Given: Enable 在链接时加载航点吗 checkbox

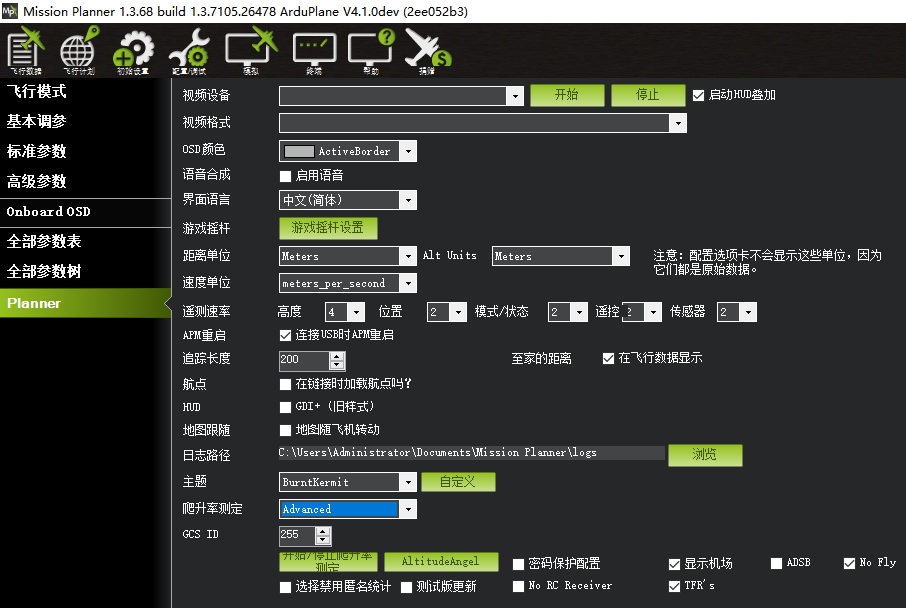Looking at the screenshot, I should pyautogui.click(x=285, y=384).
